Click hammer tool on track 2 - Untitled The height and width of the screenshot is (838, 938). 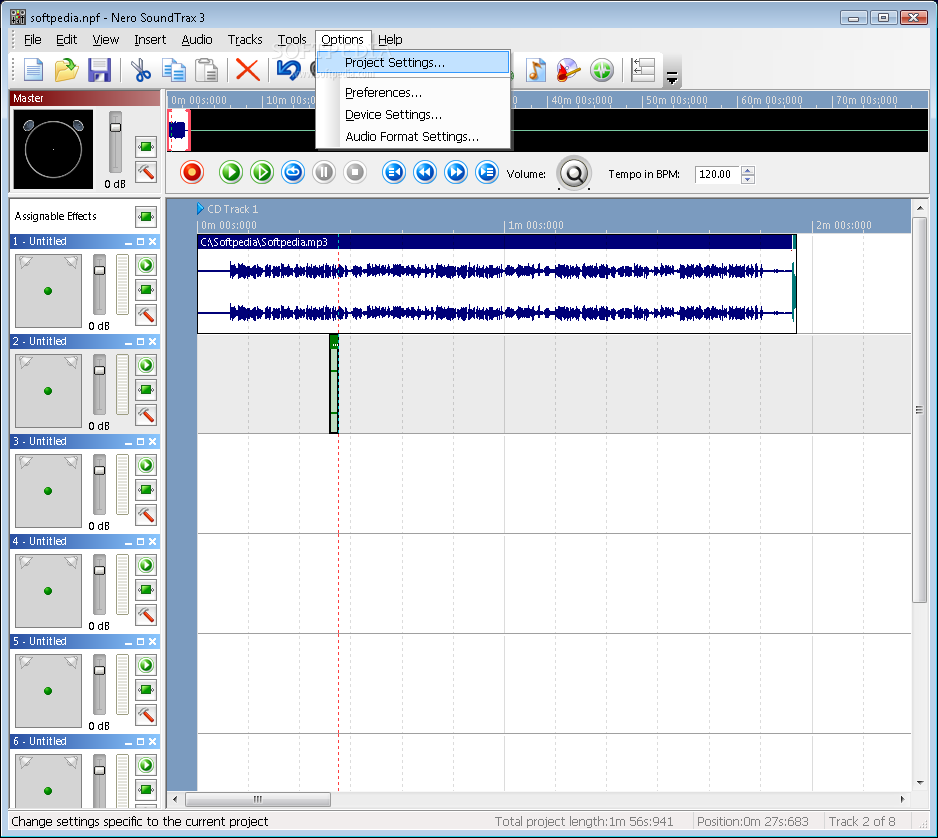[x=146, y=415]
